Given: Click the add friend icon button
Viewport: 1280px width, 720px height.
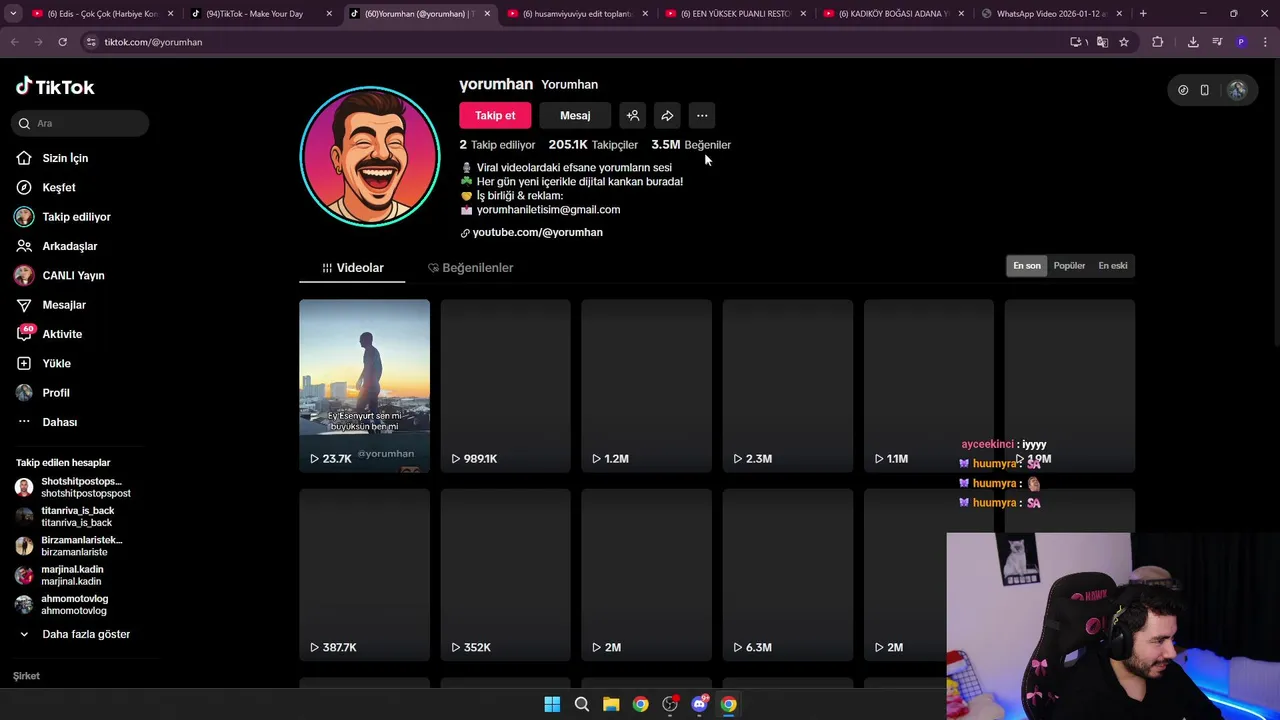Looking at the screenshot, I should [633, 115].
